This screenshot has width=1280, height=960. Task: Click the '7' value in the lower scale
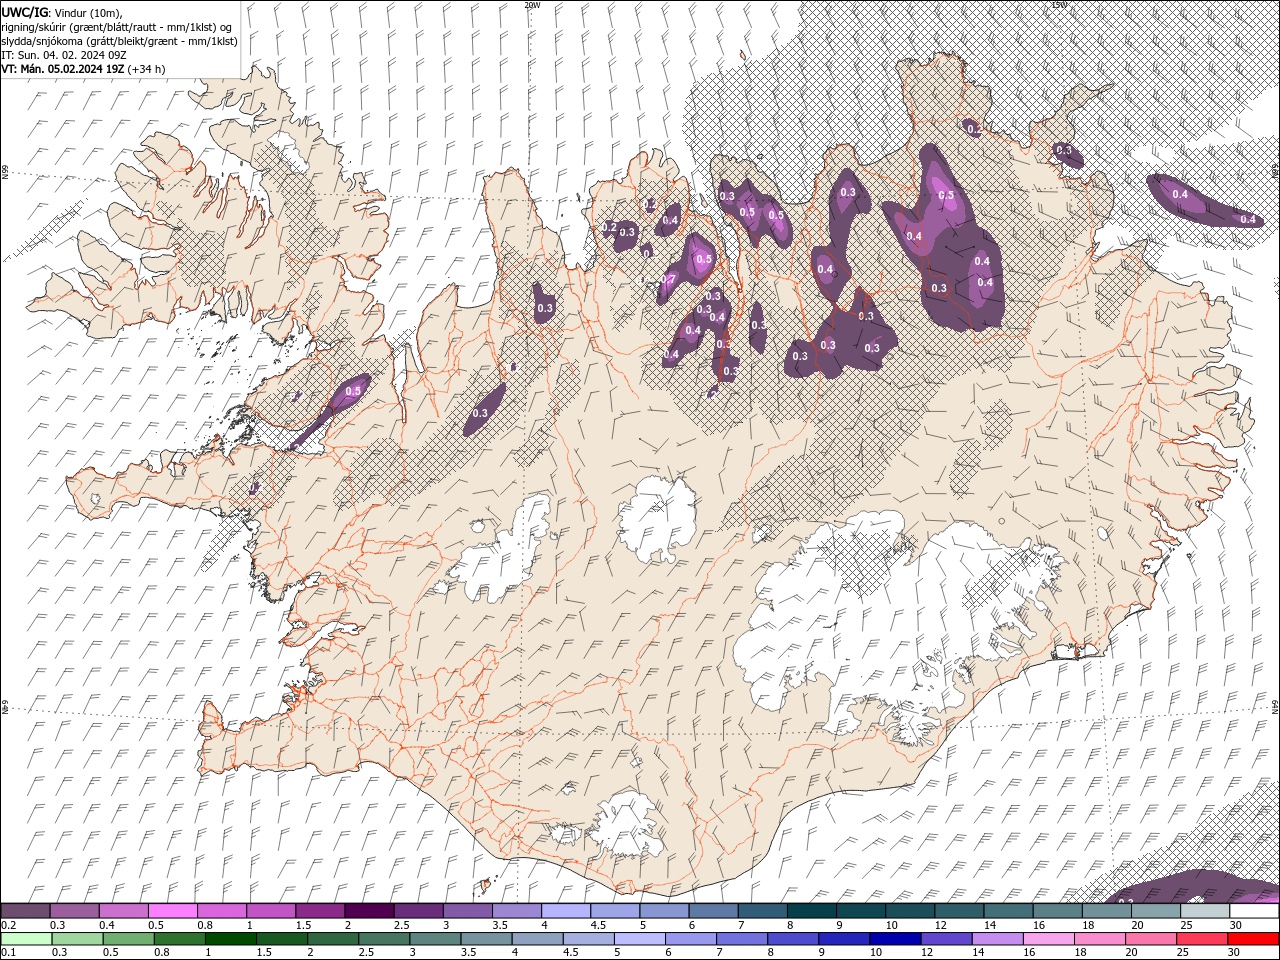718,952
